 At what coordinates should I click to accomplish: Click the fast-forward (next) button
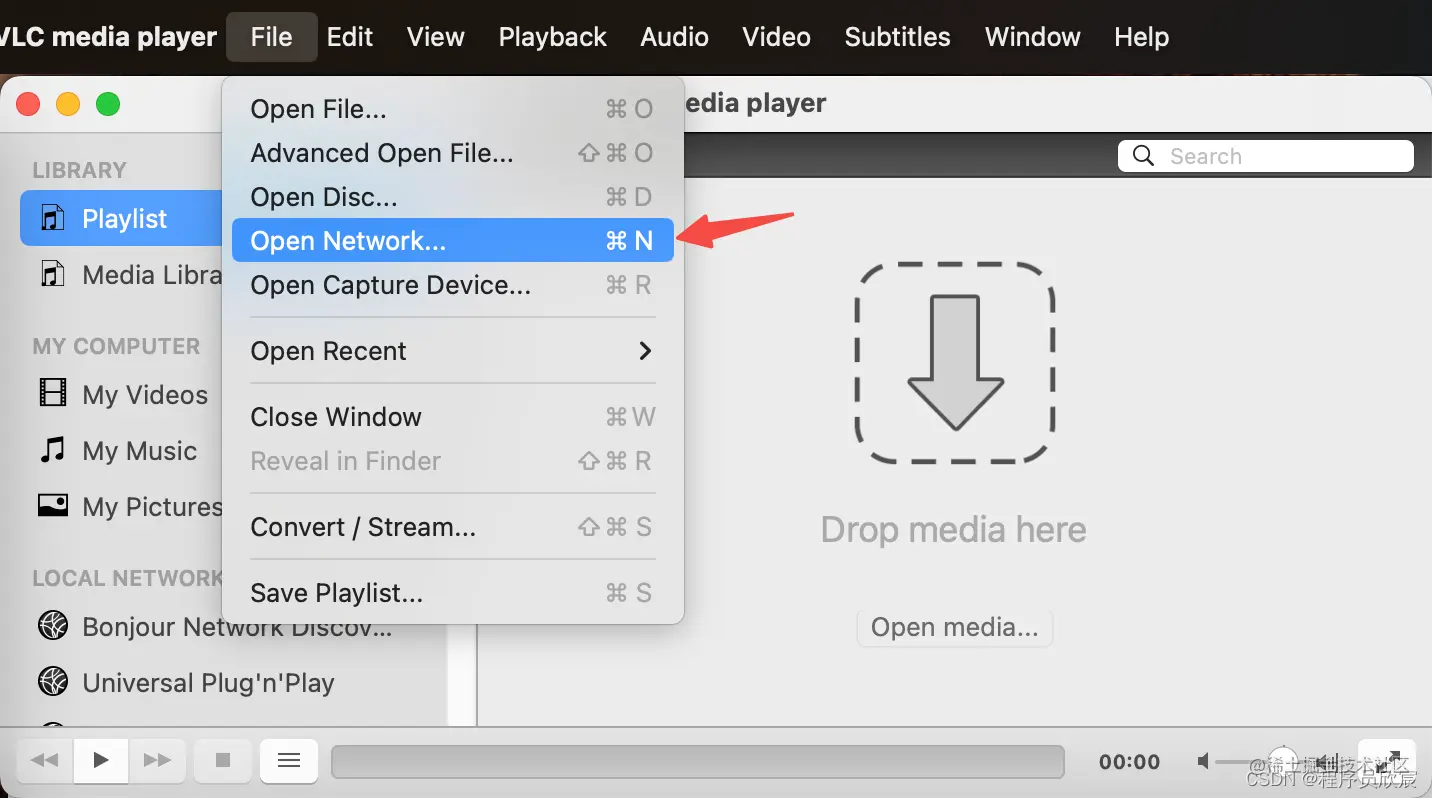(157, 760)
